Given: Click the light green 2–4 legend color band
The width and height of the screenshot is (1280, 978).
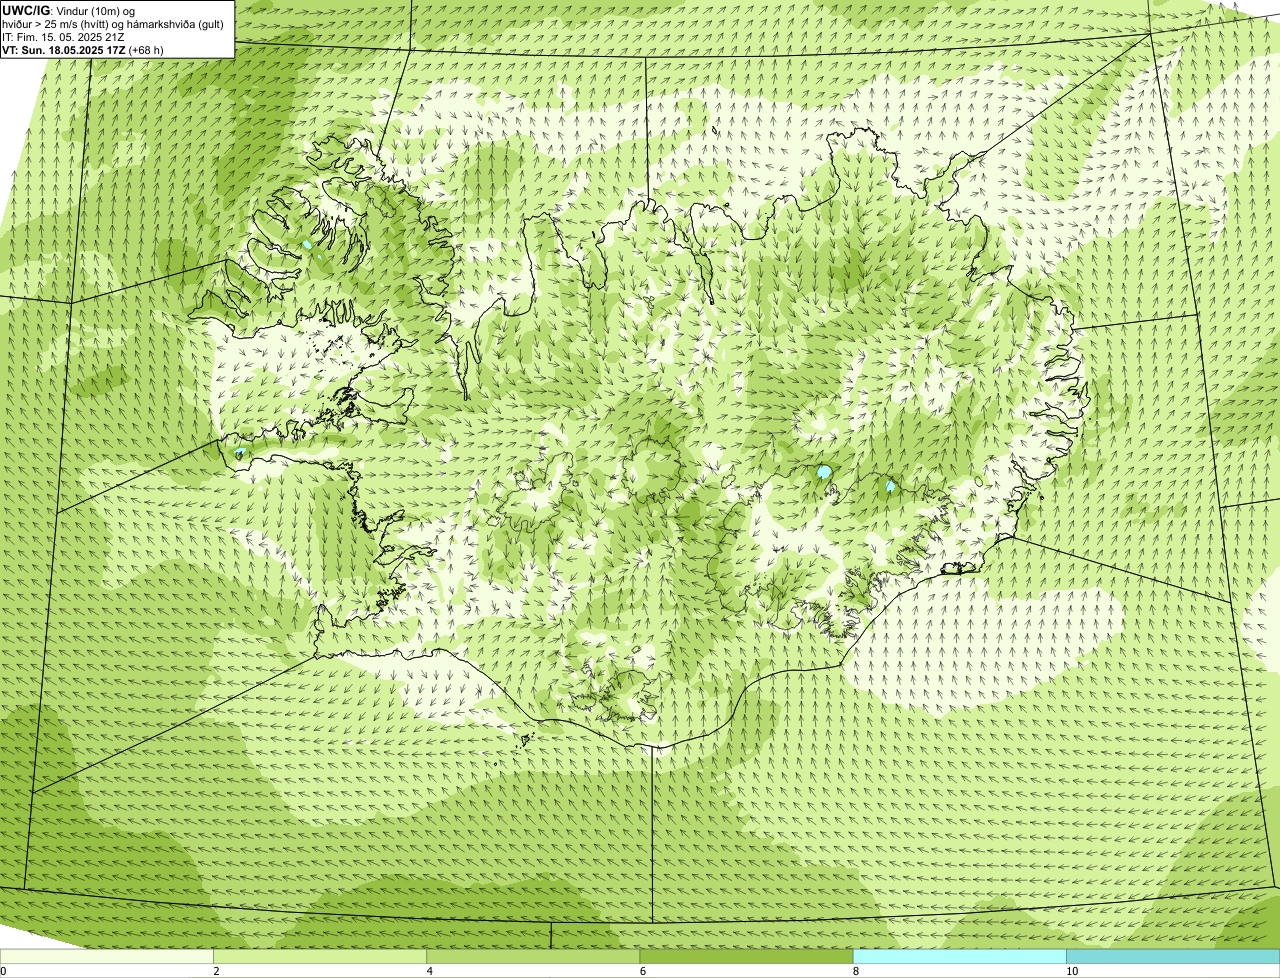Looking at the screenshot, I should pyautogui.click(x=320, y=956).
